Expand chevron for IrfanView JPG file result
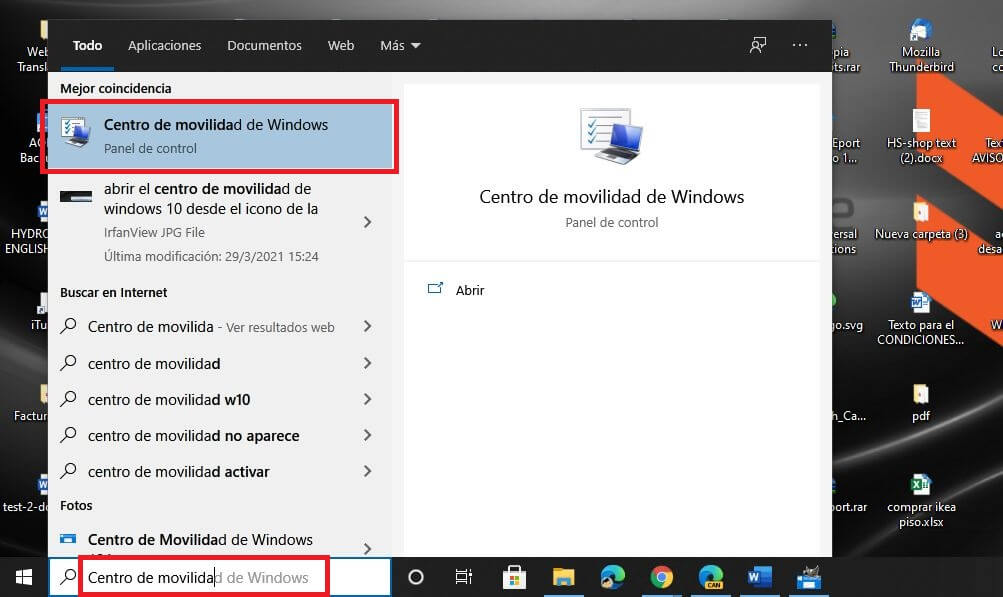This screenshot has height=597, width=1003. point(367,222)
